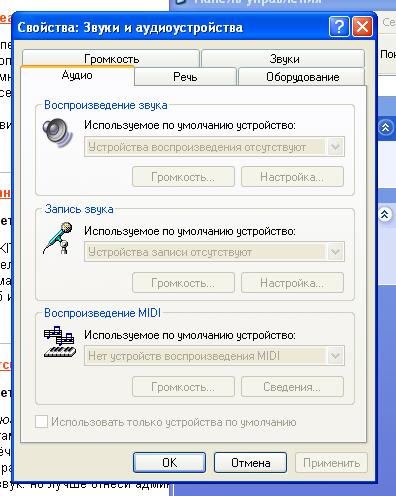The height and width of the screenshot is (496, 396).
Task: Click Настройка... button under playback device
Action: pyautogui.click(x=292, y=177)
